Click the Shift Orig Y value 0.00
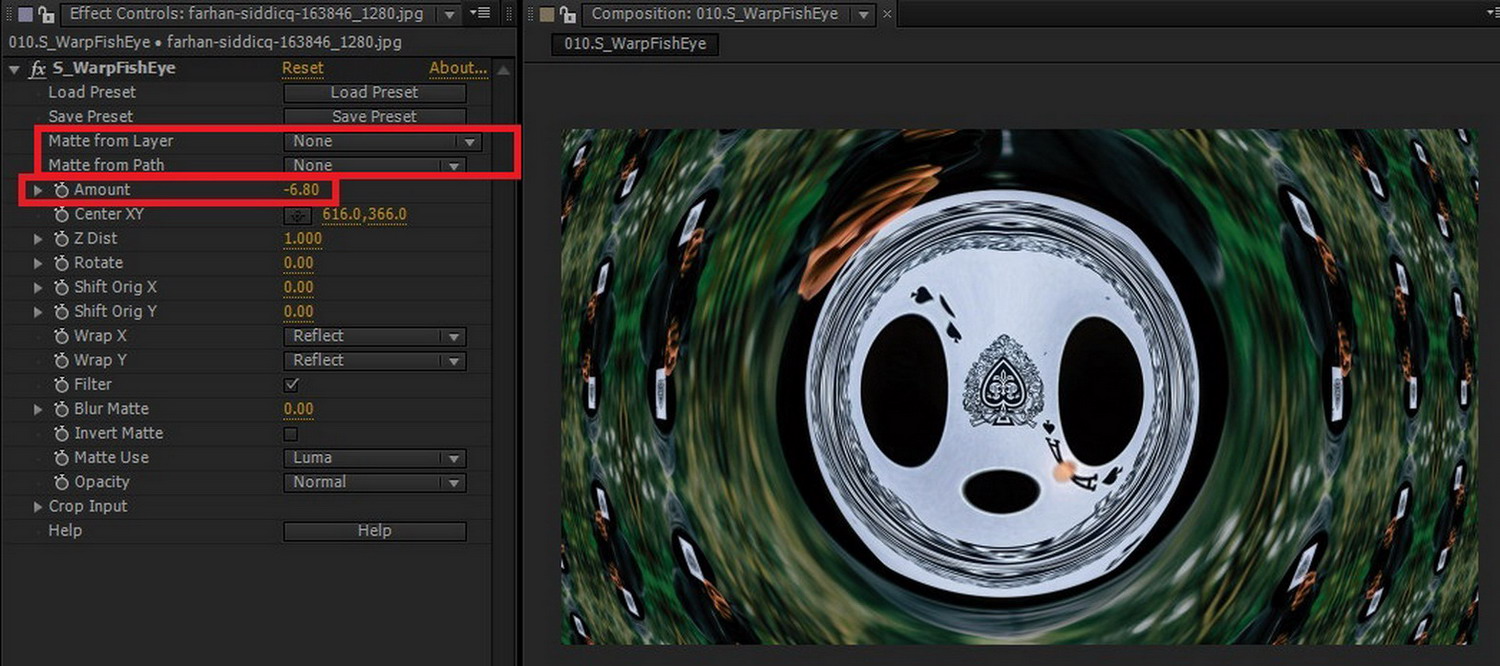 coord(299,312)
